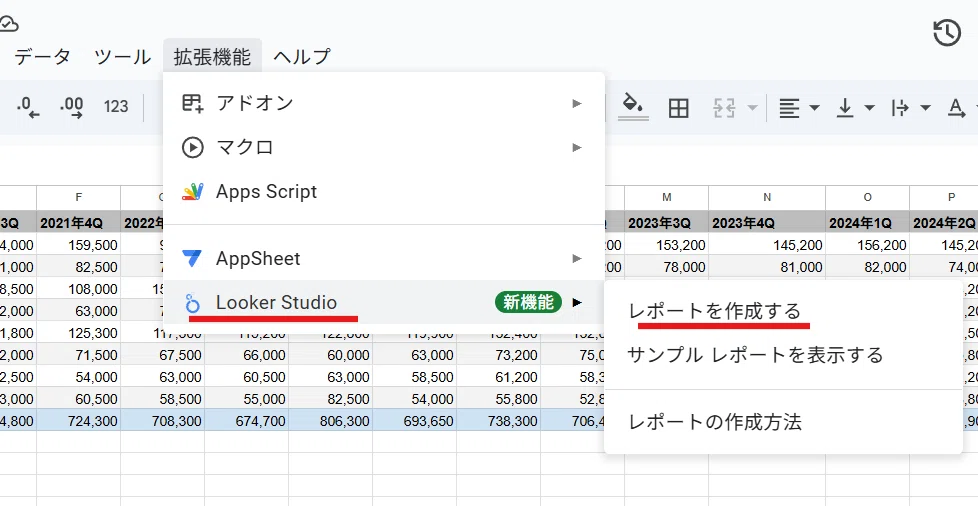Open the borders grid icon
Image resolution: width=978 pixels, height=506 pixels.
click(678, 108)
